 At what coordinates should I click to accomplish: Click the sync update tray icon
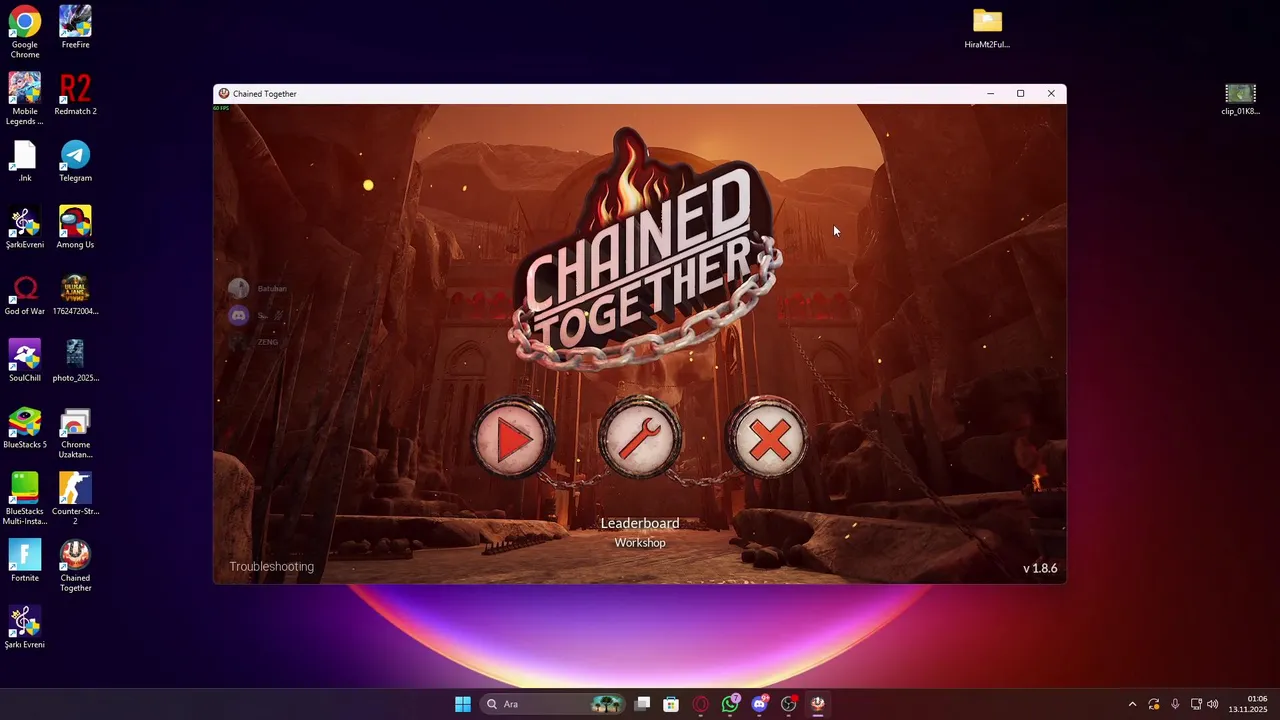coord(1154,704)
